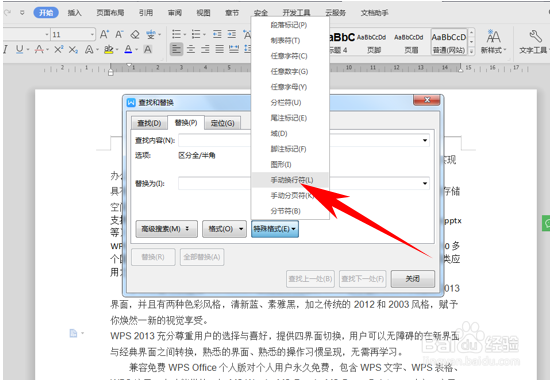This screenshot has height=380, width=550.
Task: Increase paragraph indent
Action: (x=232, y=34)
